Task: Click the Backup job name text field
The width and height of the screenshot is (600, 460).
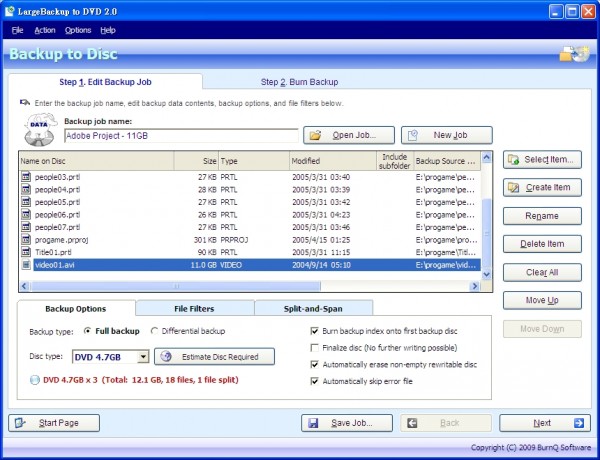Action: 180,135
